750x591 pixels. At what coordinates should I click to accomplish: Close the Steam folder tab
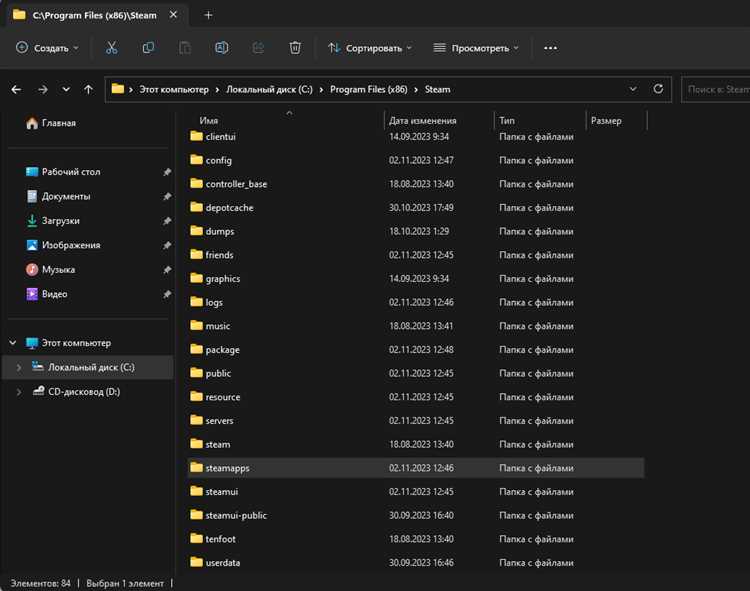click(173, 15)
